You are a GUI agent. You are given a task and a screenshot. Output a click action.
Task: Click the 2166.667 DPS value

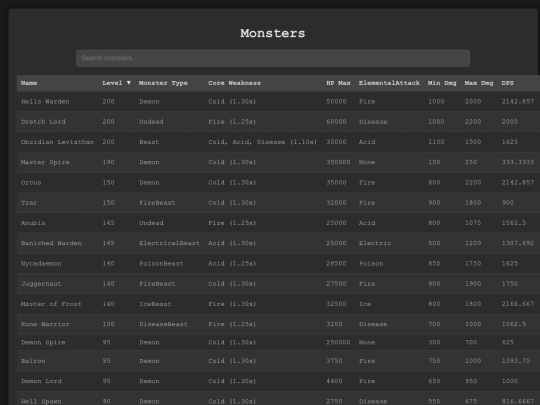coord(518,304)
